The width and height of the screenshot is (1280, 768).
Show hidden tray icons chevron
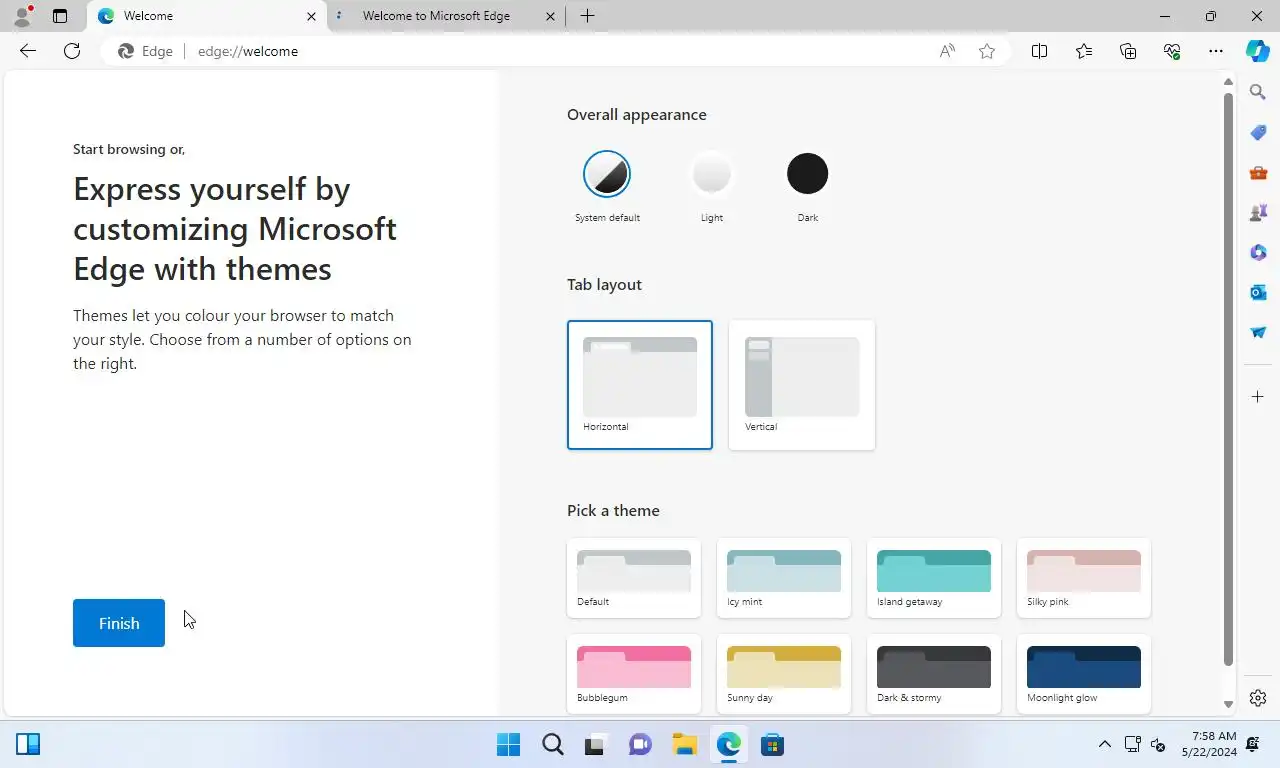(x=1105, y=744)
